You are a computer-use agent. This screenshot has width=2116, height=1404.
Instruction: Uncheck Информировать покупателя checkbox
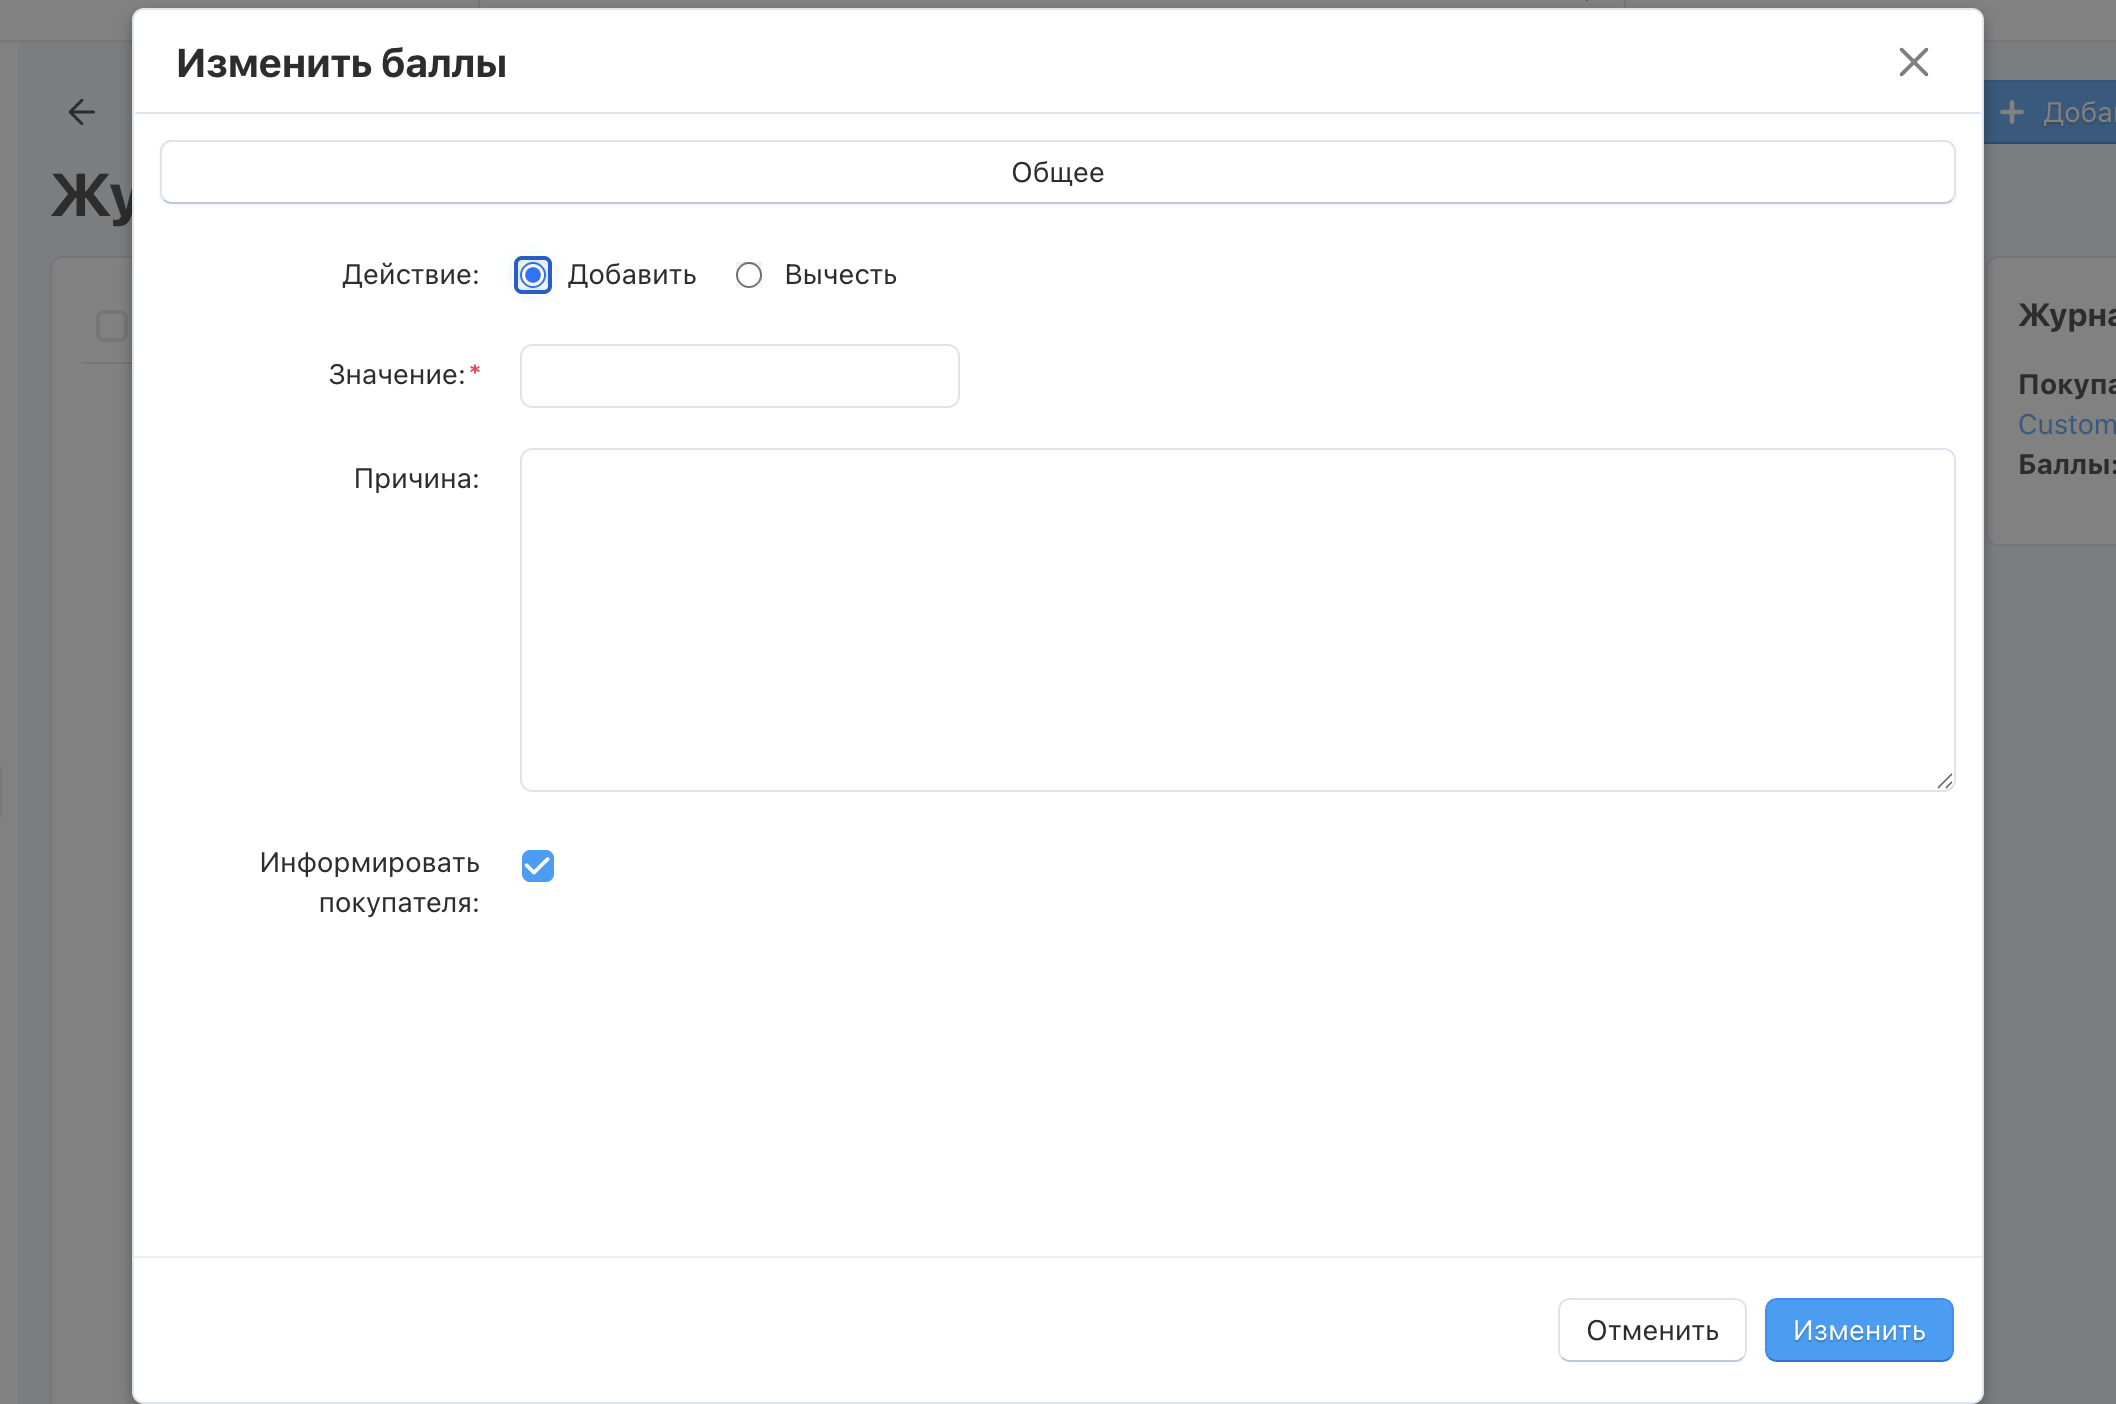[x=538, y=865]
